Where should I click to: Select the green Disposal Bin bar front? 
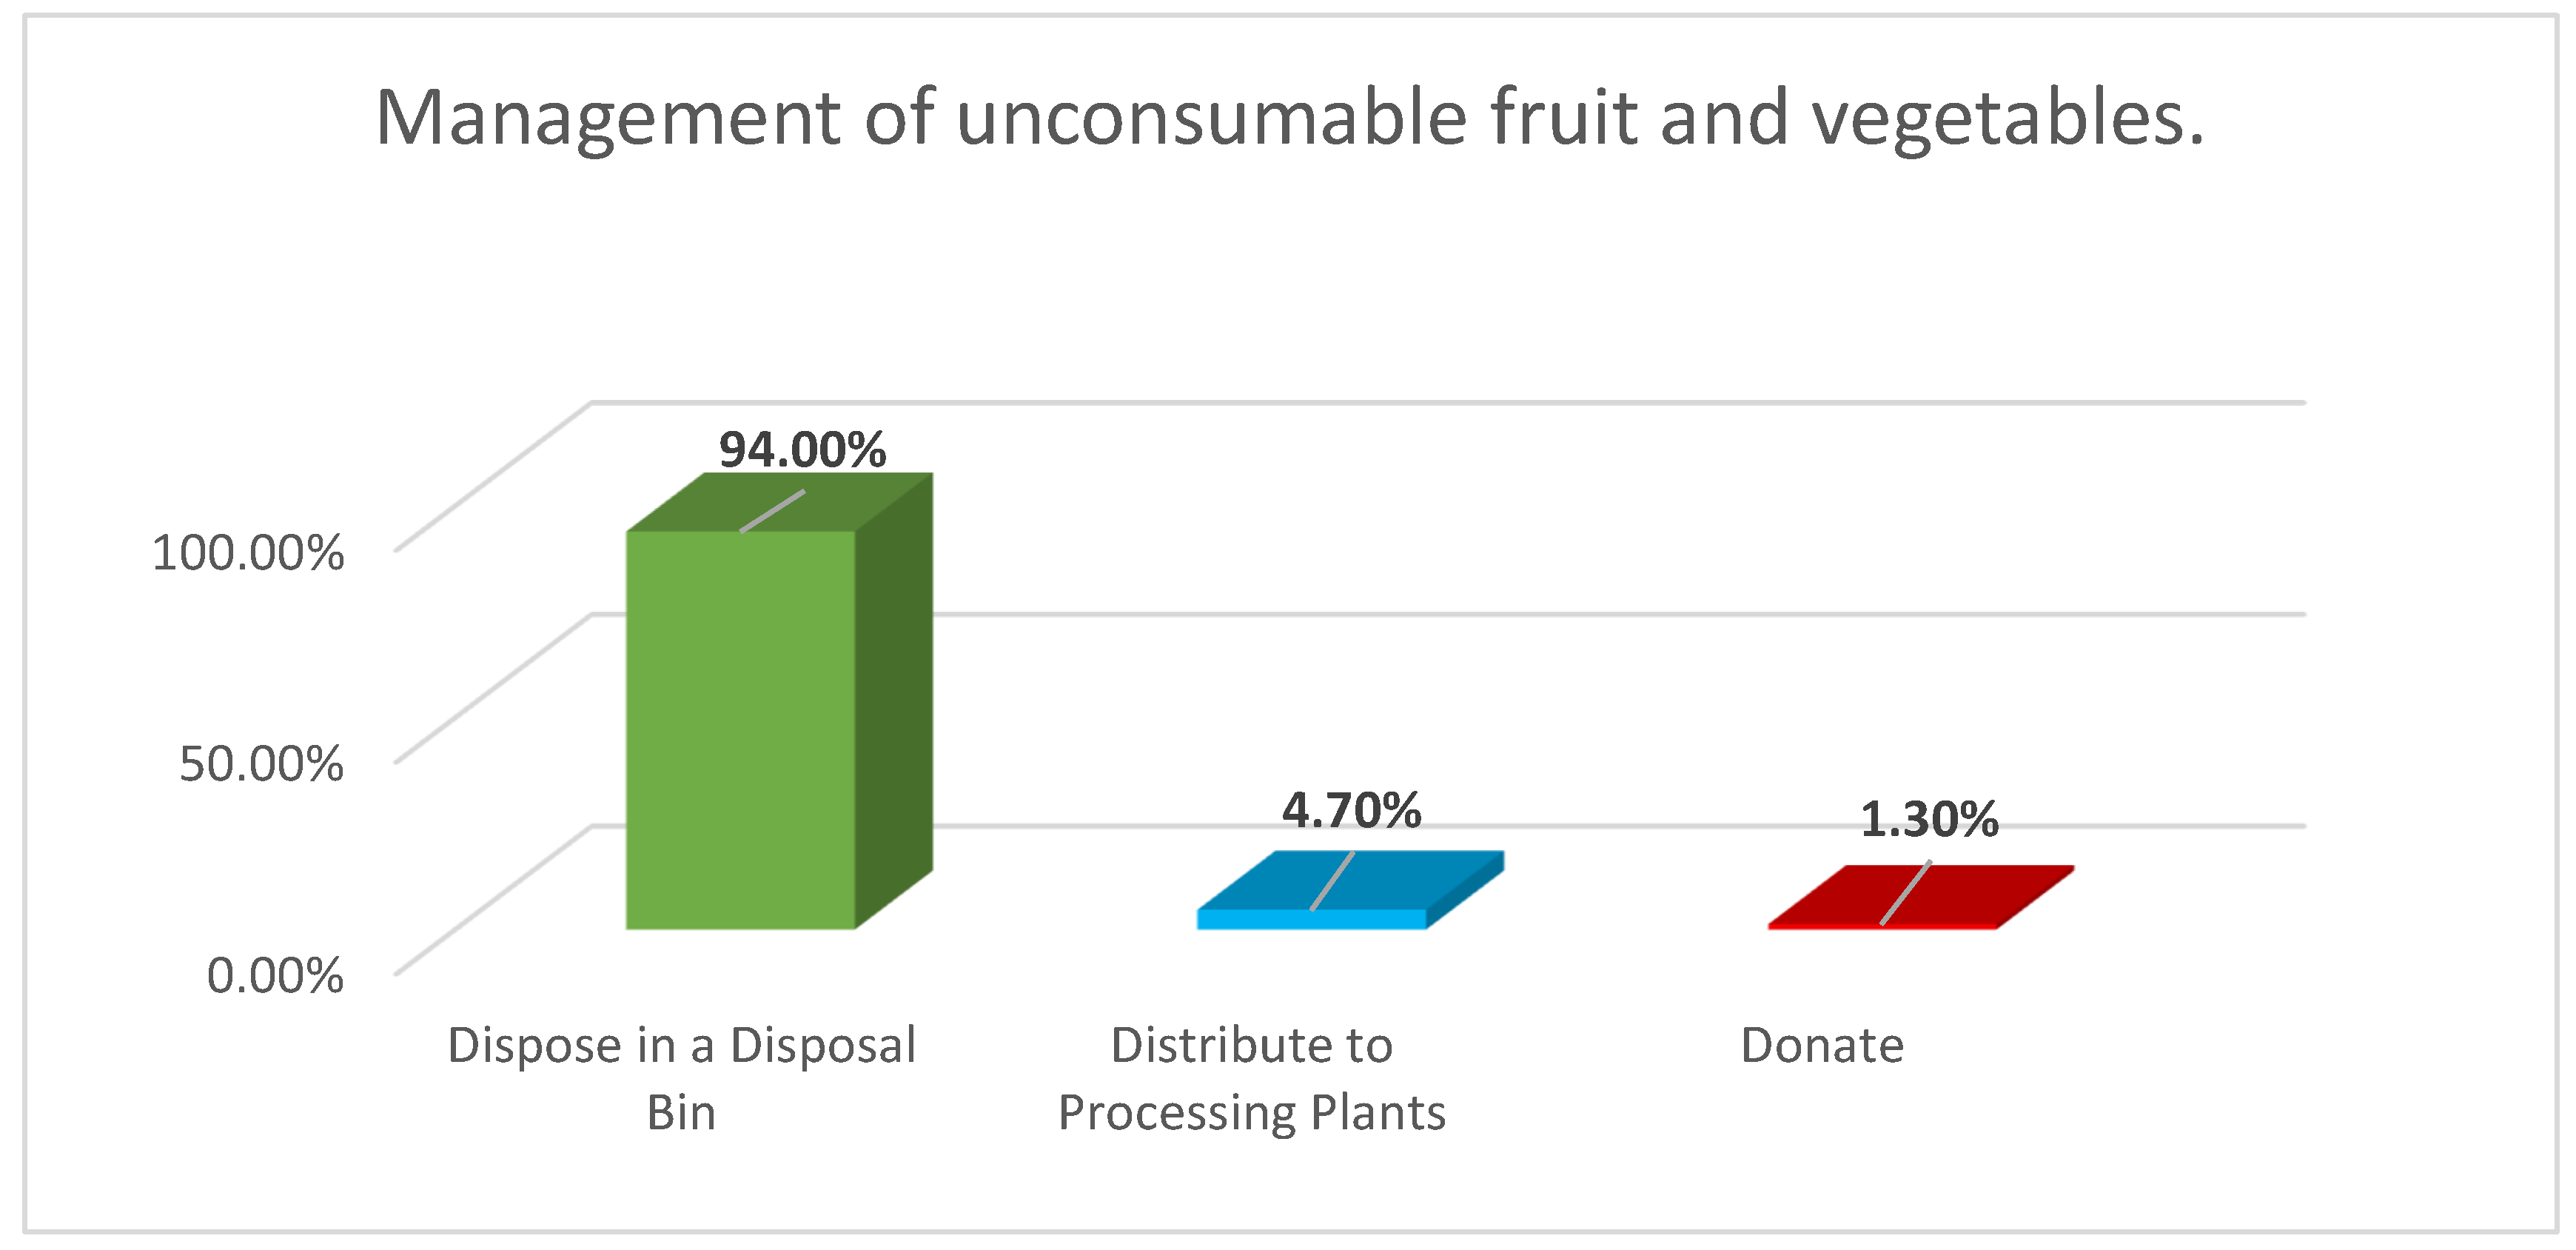(740, 730)
